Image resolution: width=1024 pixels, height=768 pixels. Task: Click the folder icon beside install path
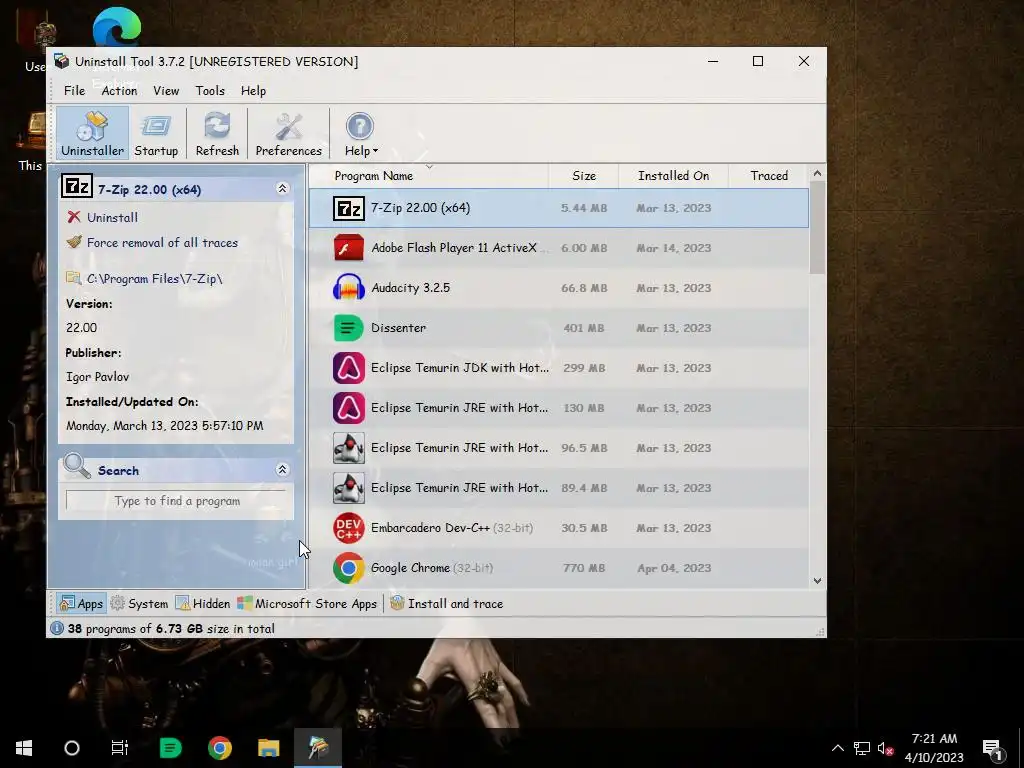73,278
